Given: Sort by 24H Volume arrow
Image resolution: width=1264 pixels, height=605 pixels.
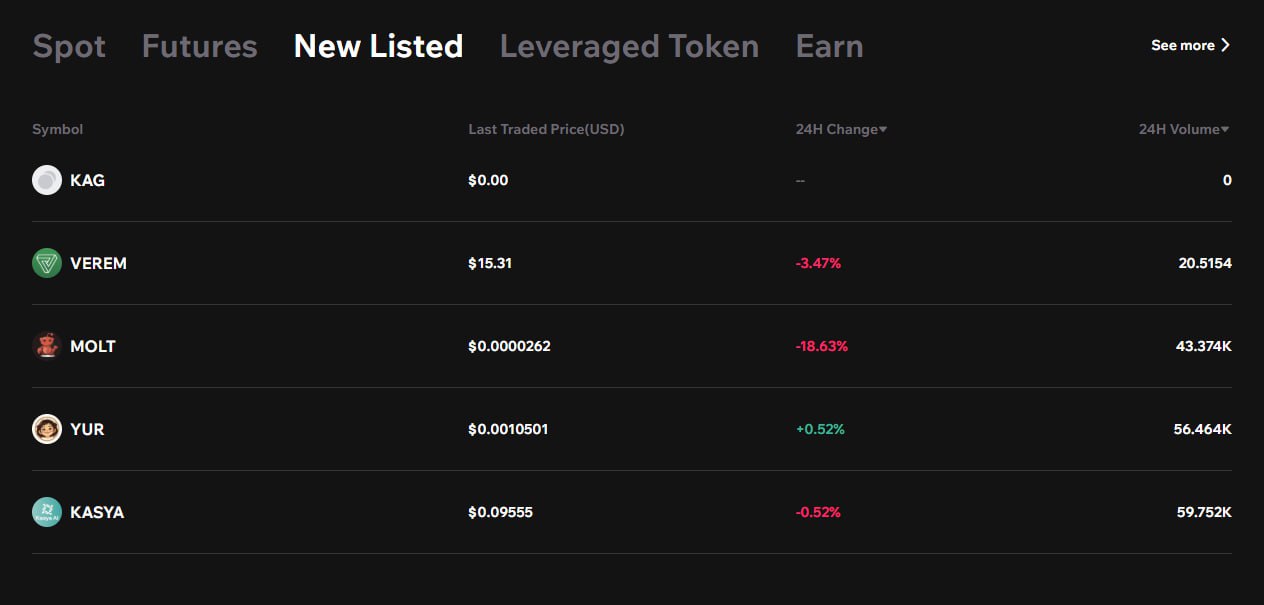Looking at the screenshot, I should point(1225,130).
